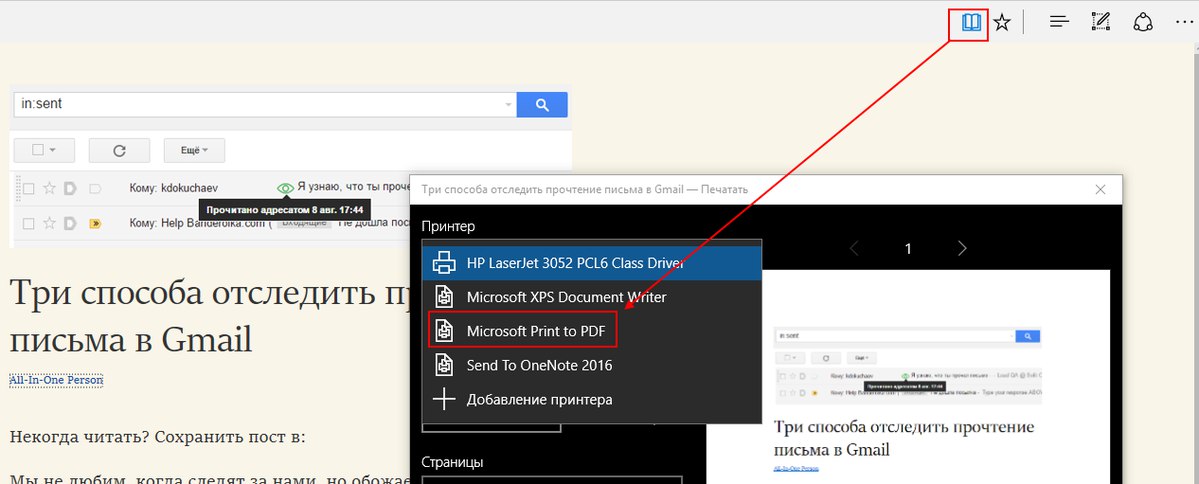Select Microsoft XPS Document Writer printer
1199x484 pixels.
coord(592,297)
